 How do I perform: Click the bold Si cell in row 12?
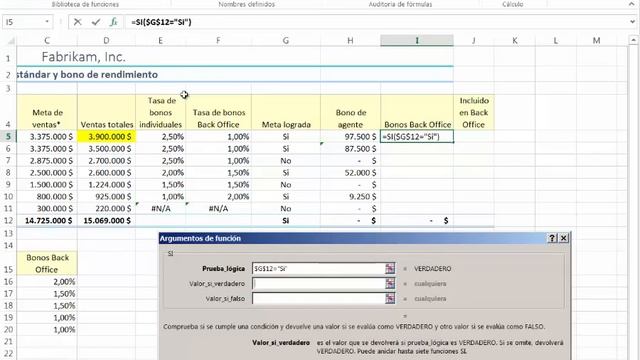pyautogui.click(x=286, y=220)
